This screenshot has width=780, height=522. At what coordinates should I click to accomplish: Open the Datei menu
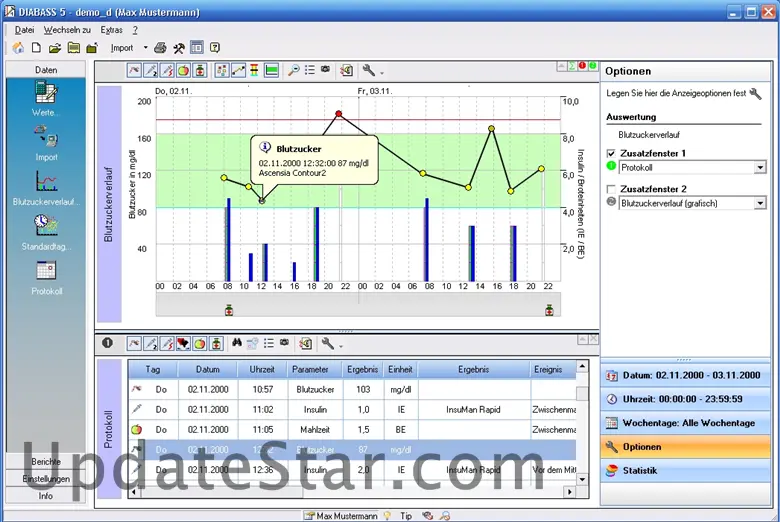pos(24,30)
